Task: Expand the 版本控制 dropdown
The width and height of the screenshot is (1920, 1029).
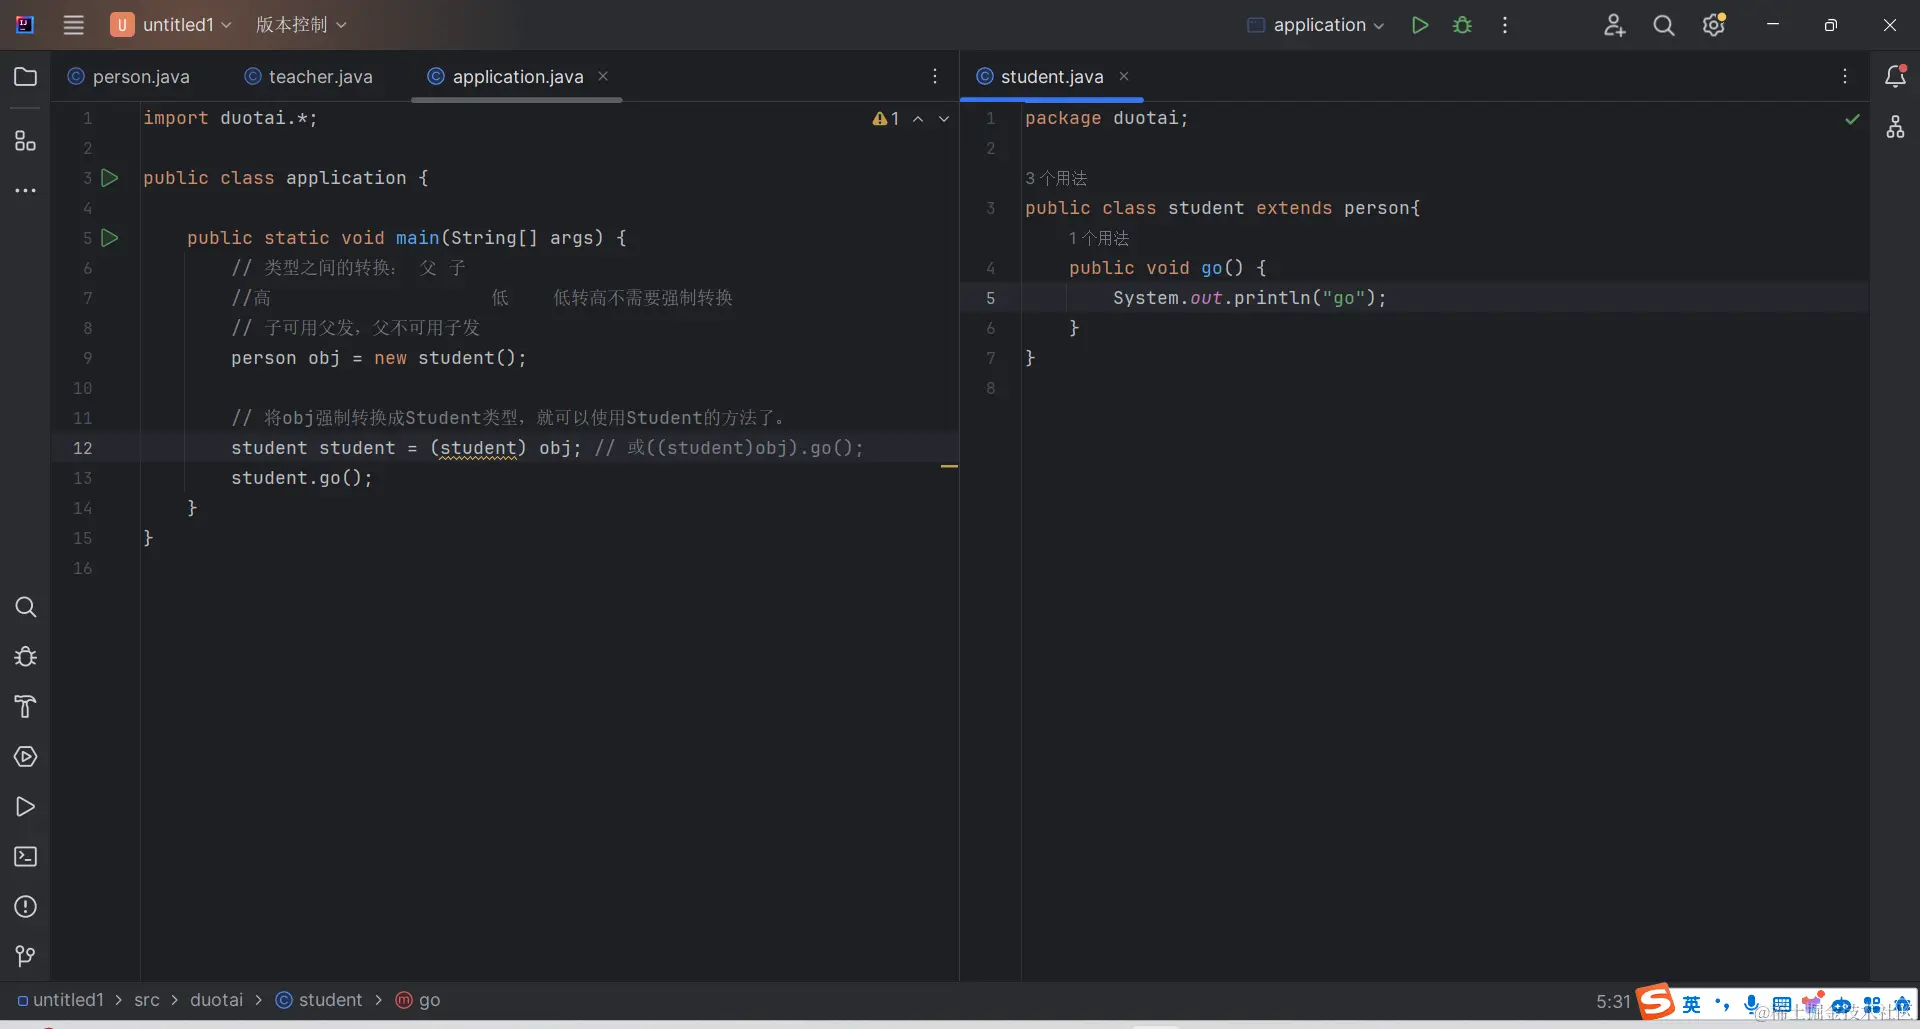Action: 301,25
